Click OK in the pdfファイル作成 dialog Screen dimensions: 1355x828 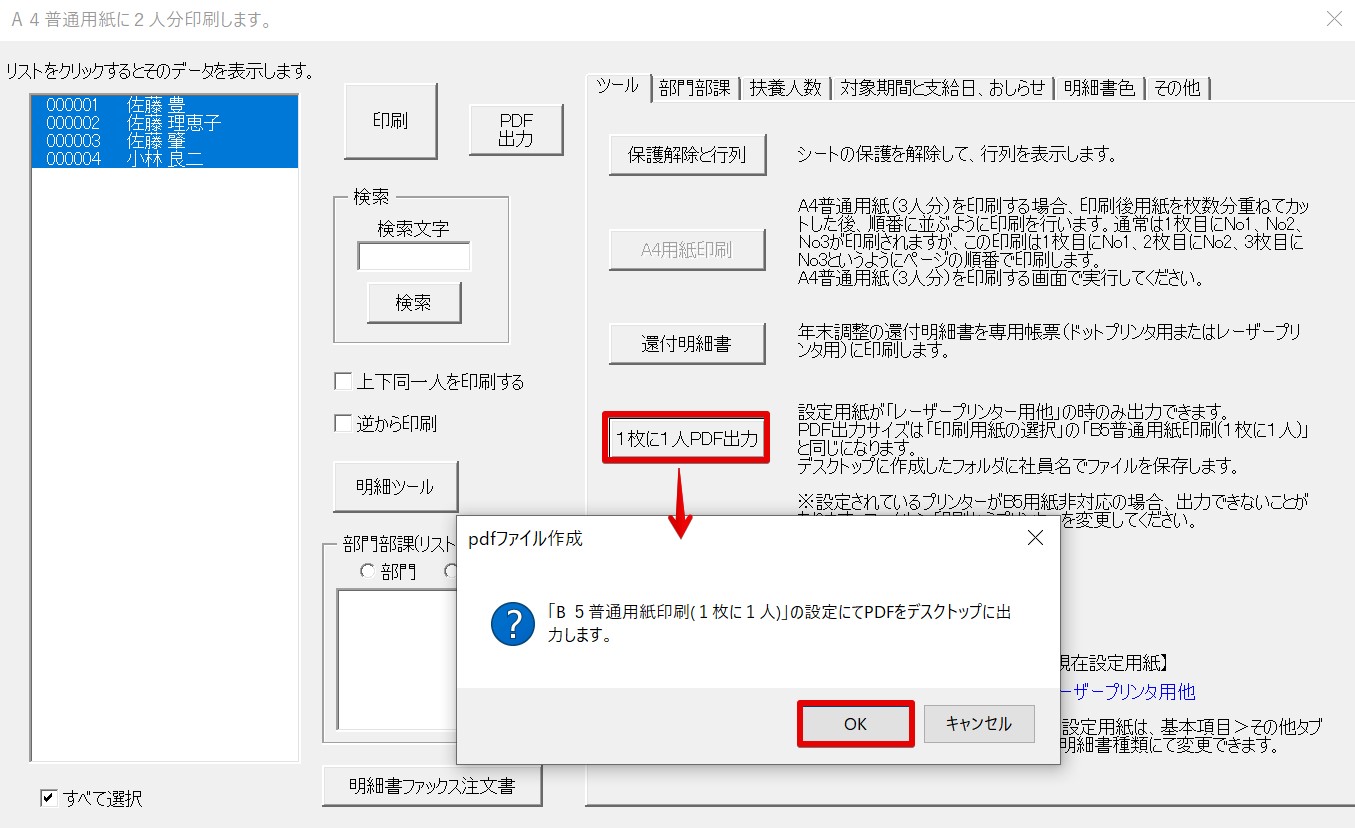pyautogui.click(x=855, y=724)
